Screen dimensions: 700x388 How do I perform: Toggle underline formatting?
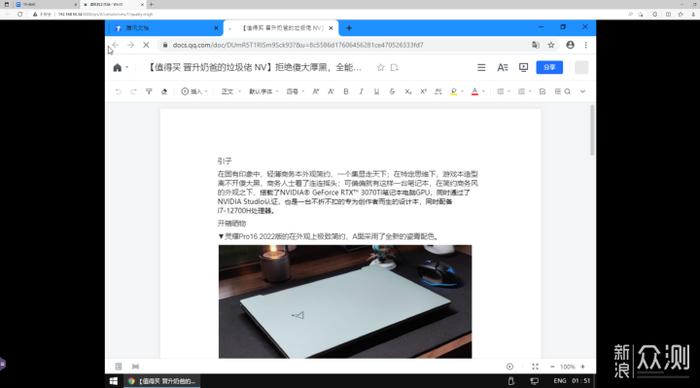tap(376, 92)
